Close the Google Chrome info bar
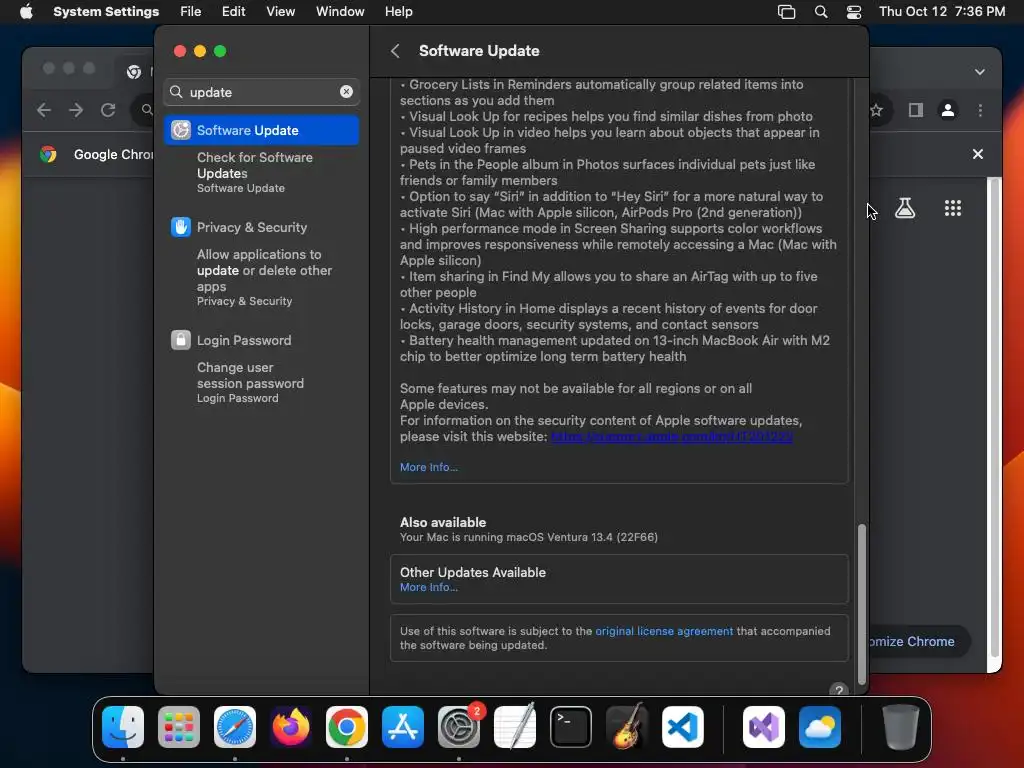The image size is (1024, 768). pos(978,154)
